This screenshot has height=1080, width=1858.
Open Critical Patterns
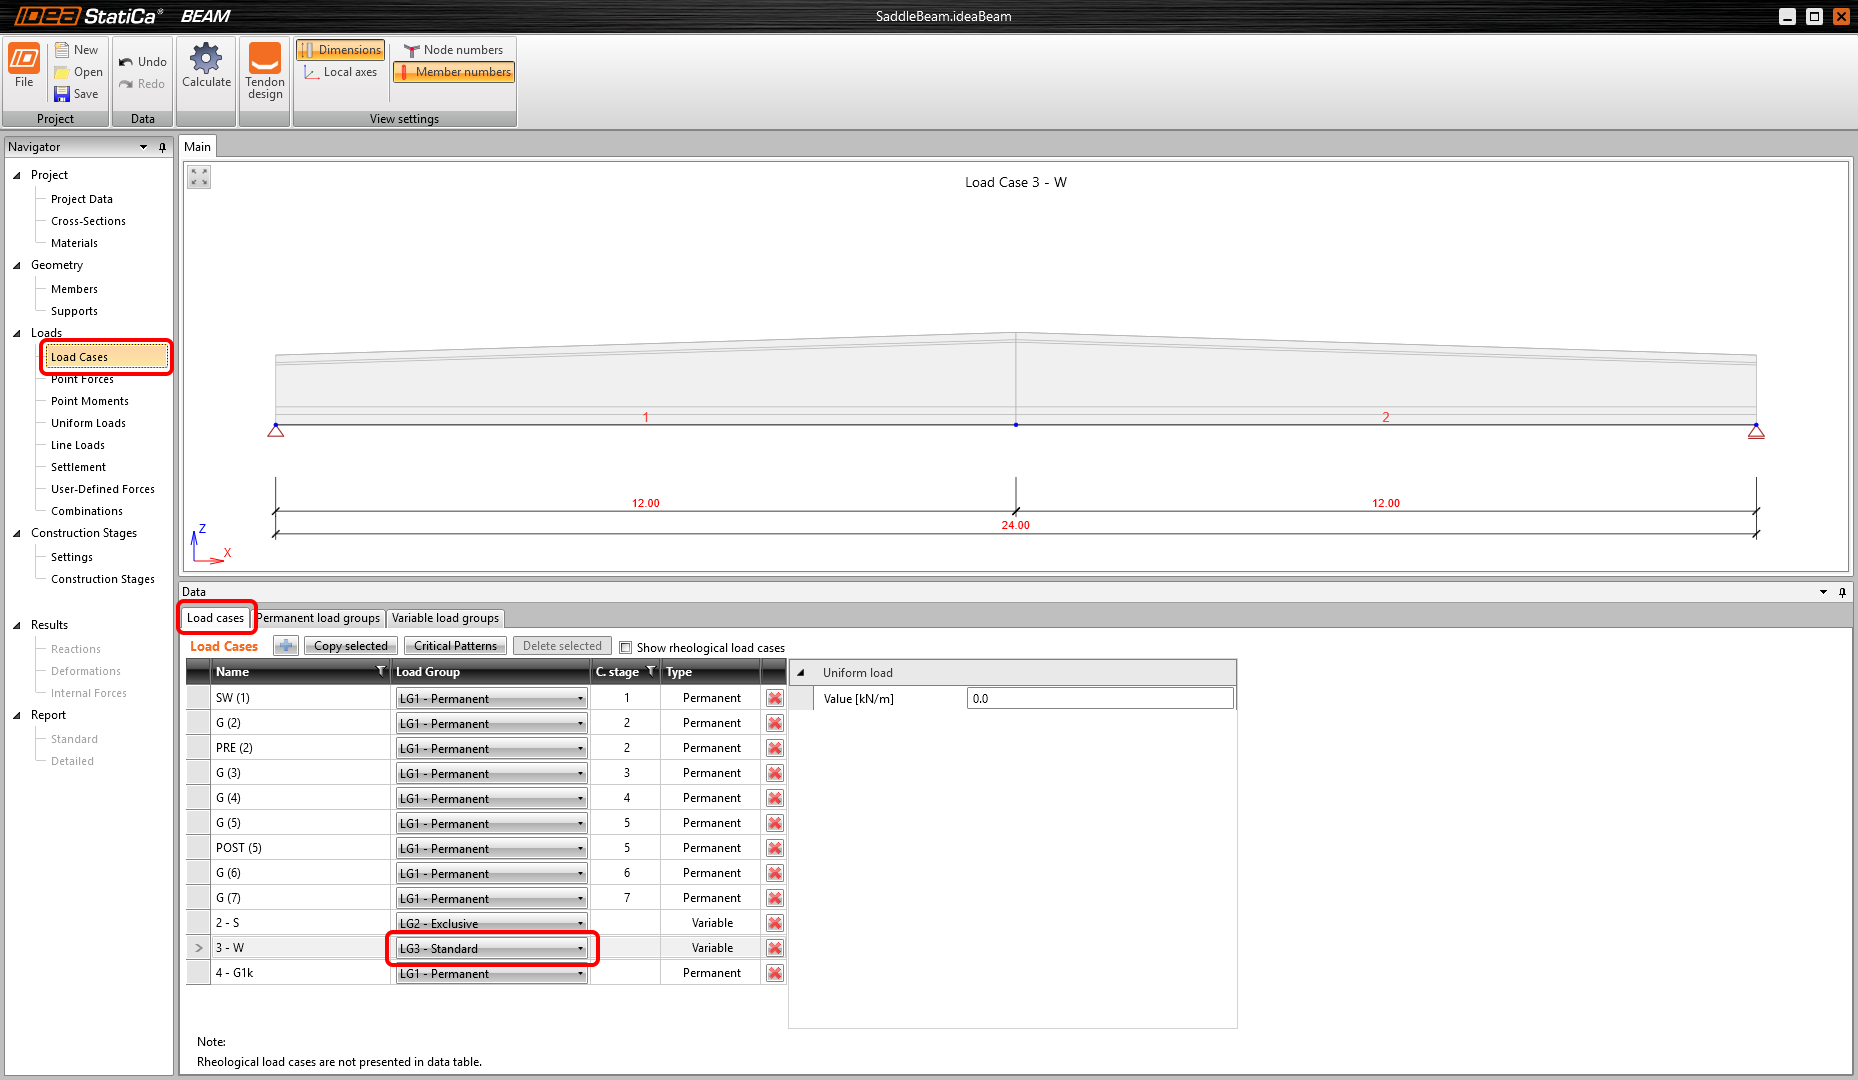pyautogui.click(x=455, y=646)
